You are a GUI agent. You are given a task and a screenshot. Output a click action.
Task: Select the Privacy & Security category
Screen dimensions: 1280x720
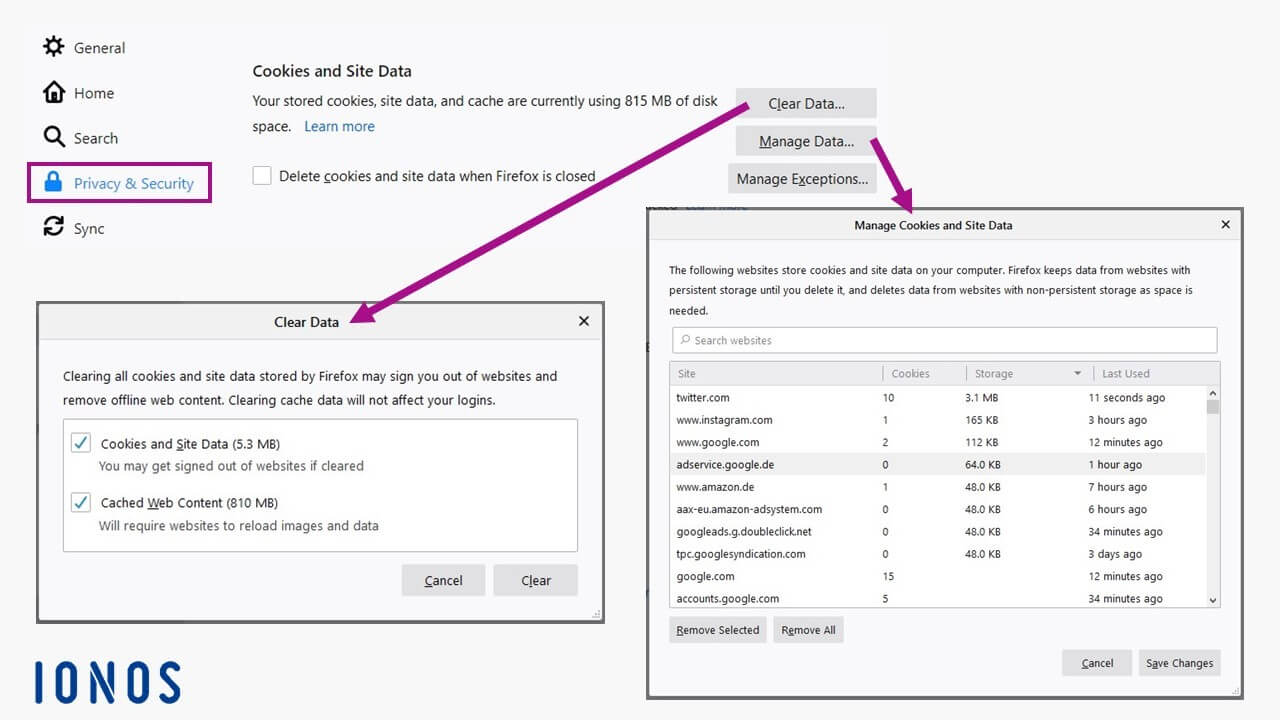(119, 183)
